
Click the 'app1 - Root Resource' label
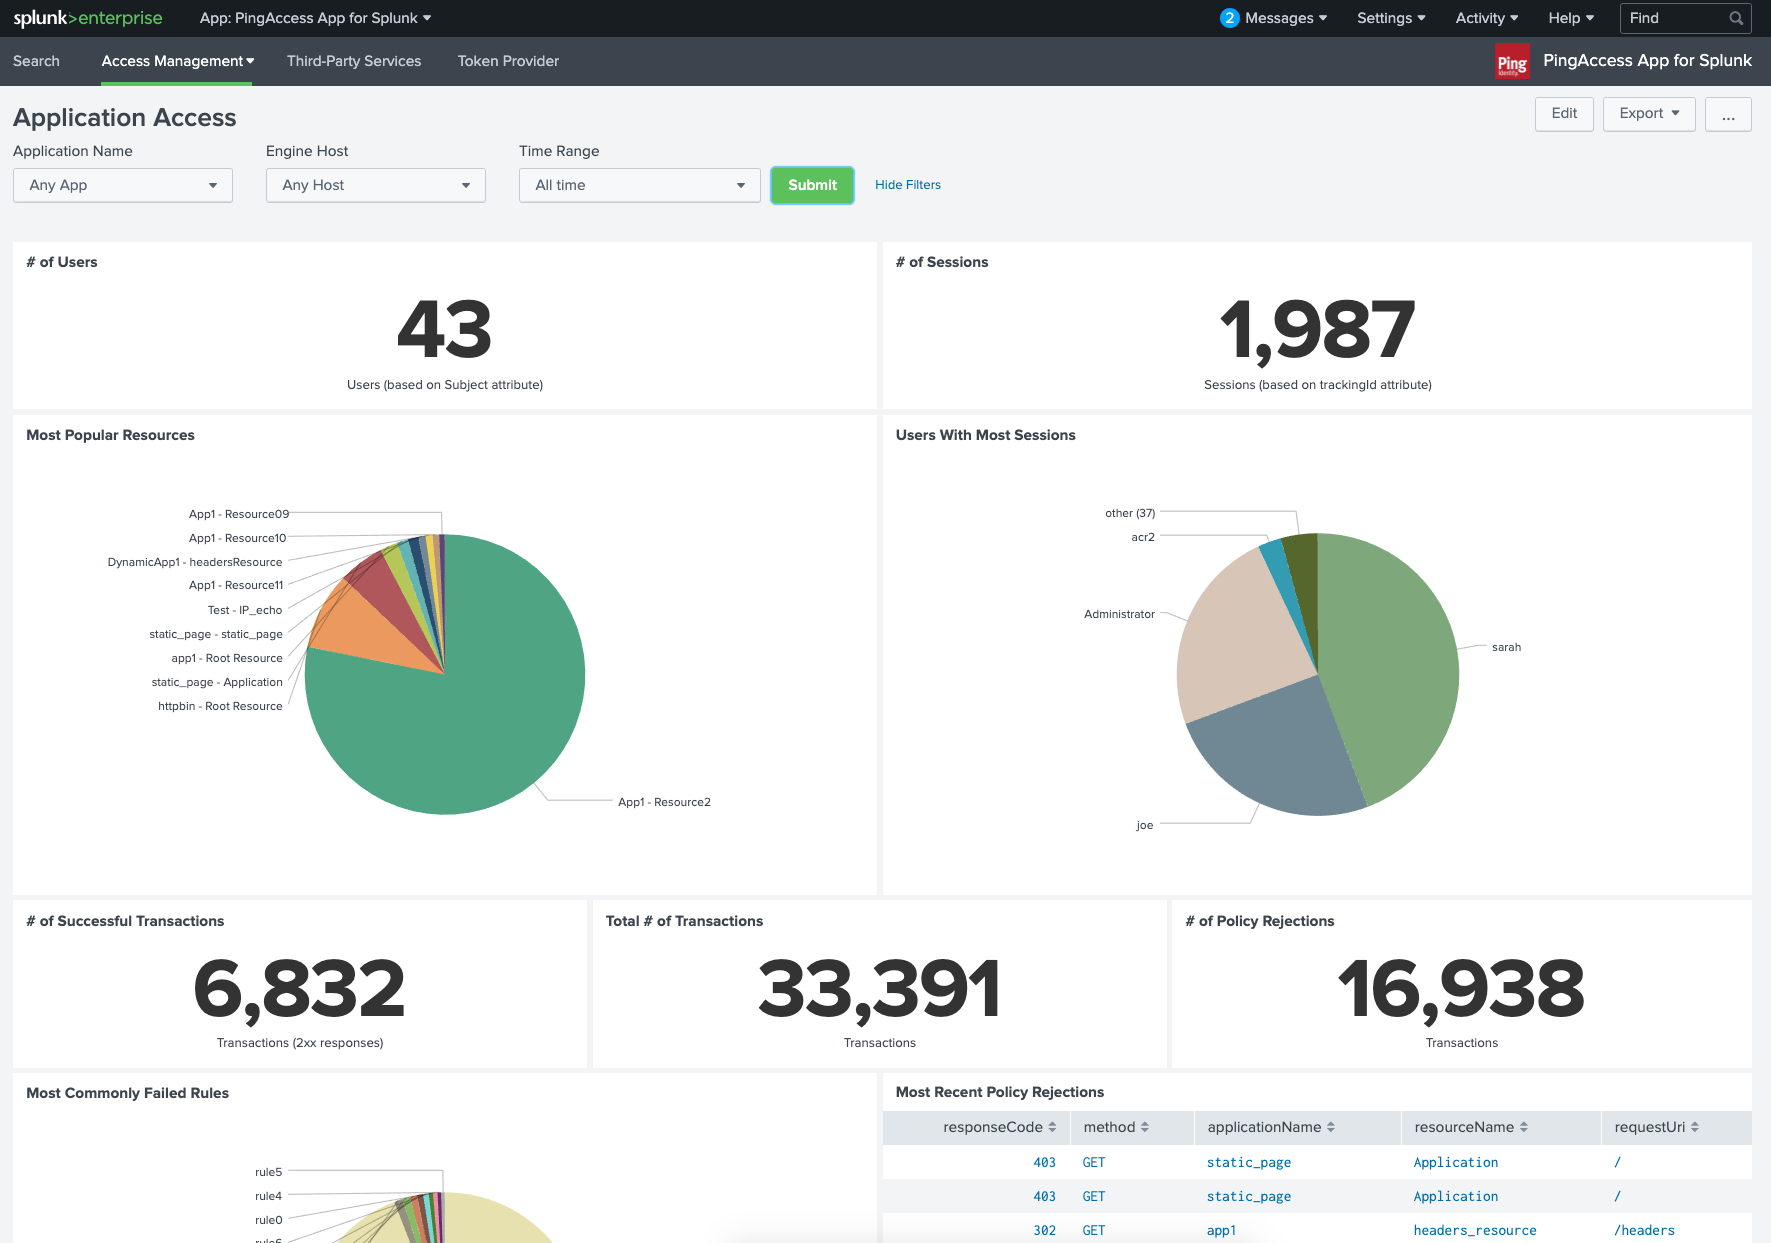[x=227, y=658]
